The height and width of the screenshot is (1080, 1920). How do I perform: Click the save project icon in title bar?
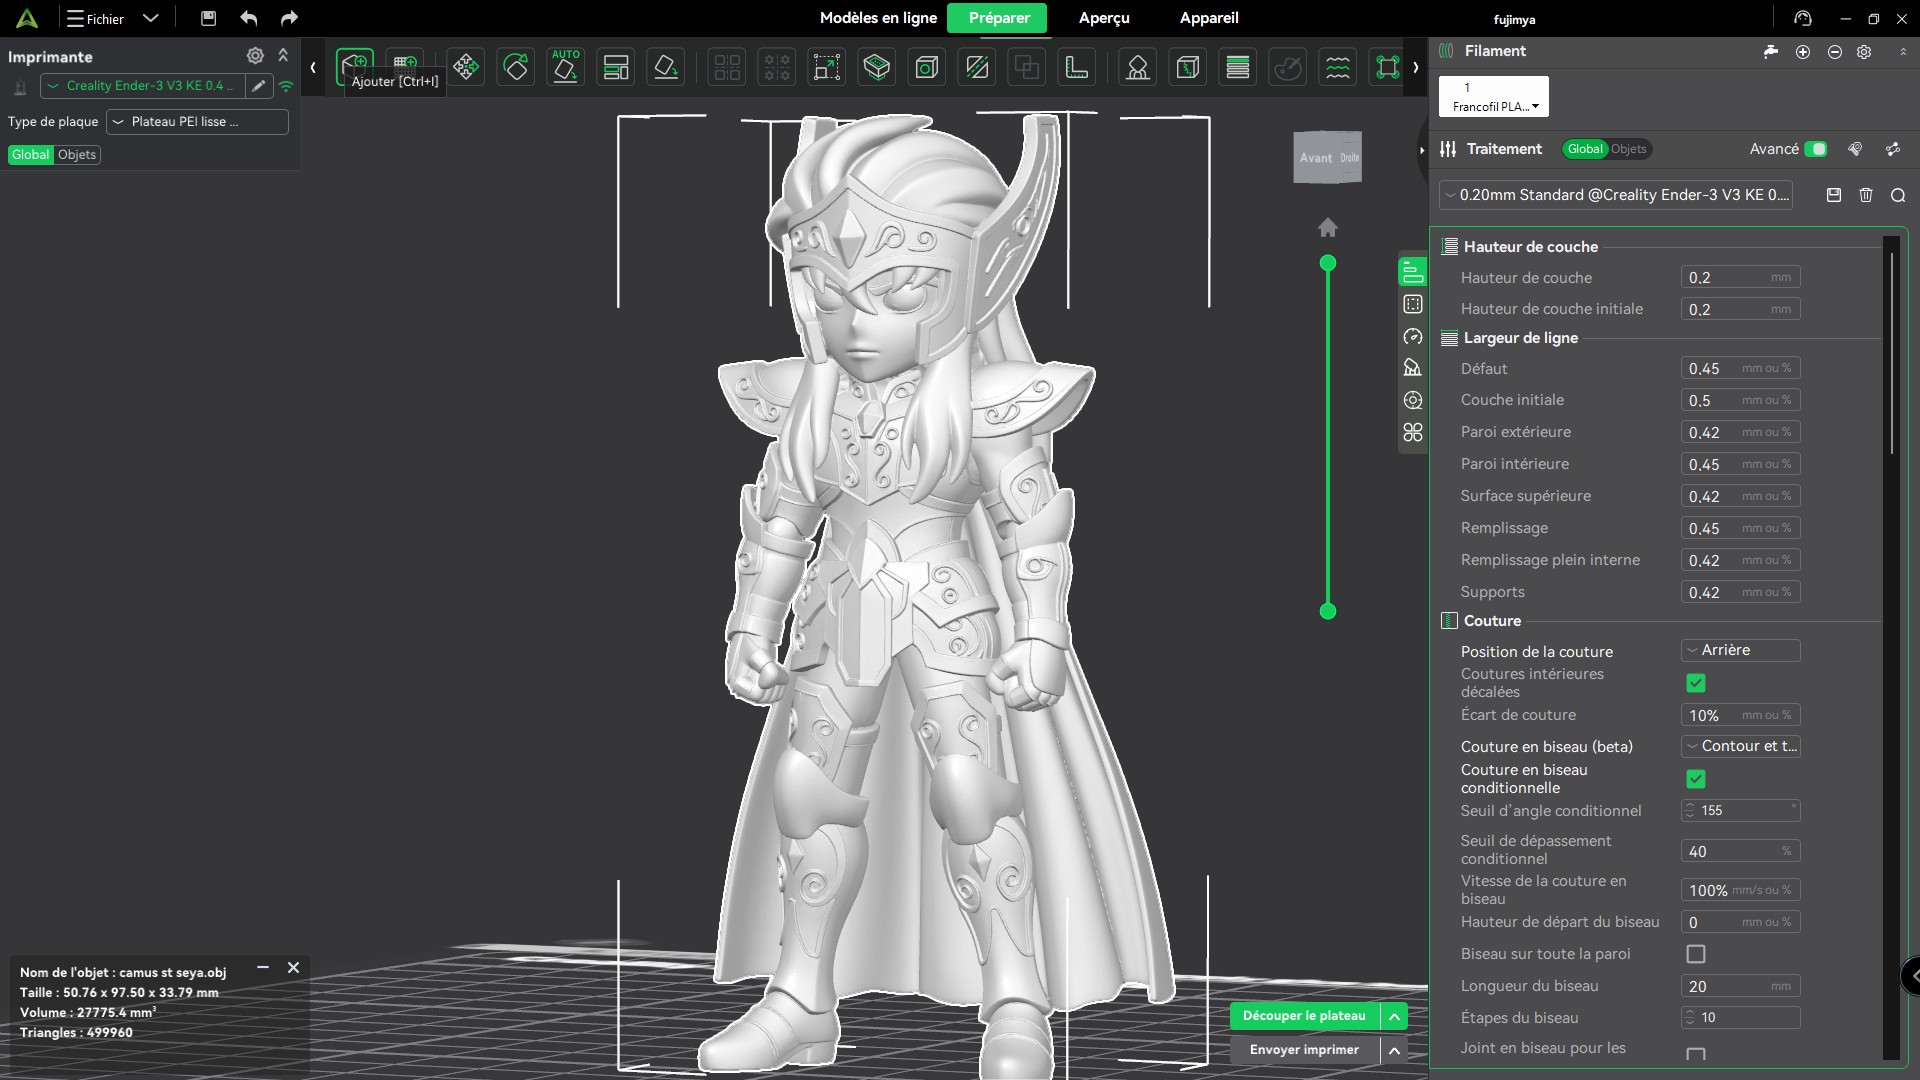coord(208,18)
